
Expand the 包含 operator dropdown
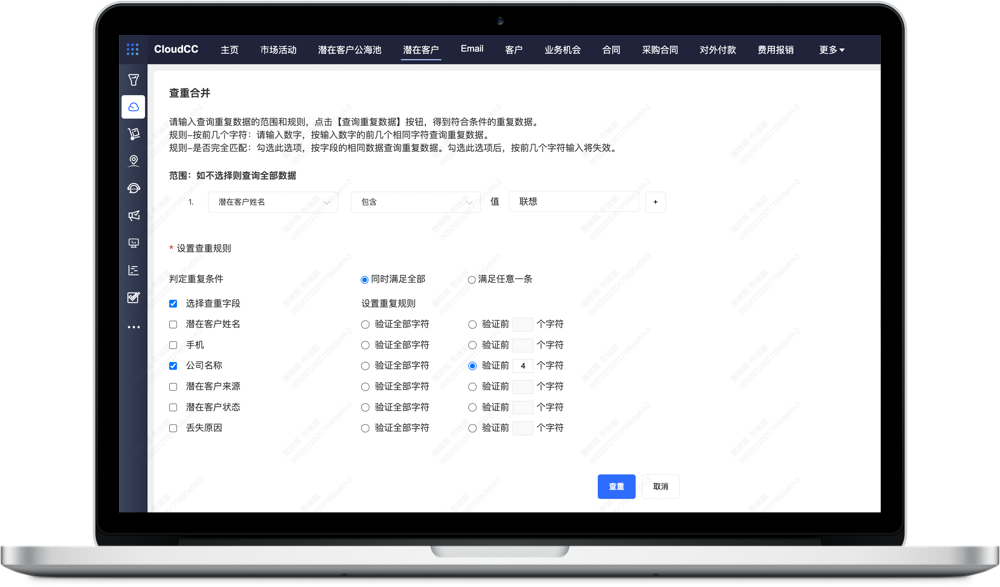416,202
